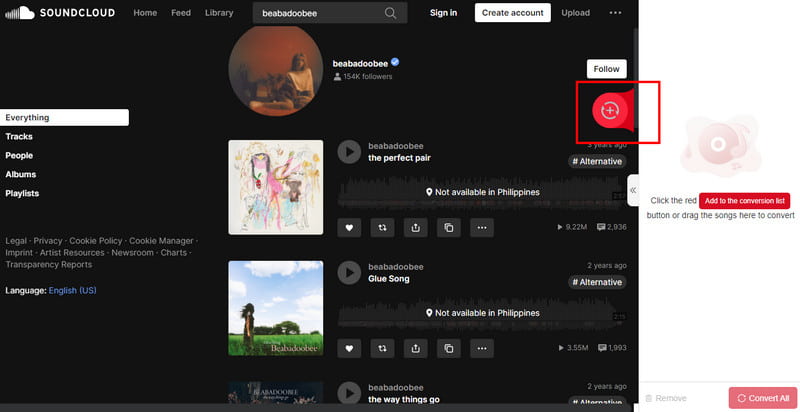This screenshot has height=412, width=800.
Task: Open the Library page
Action: 219,13
